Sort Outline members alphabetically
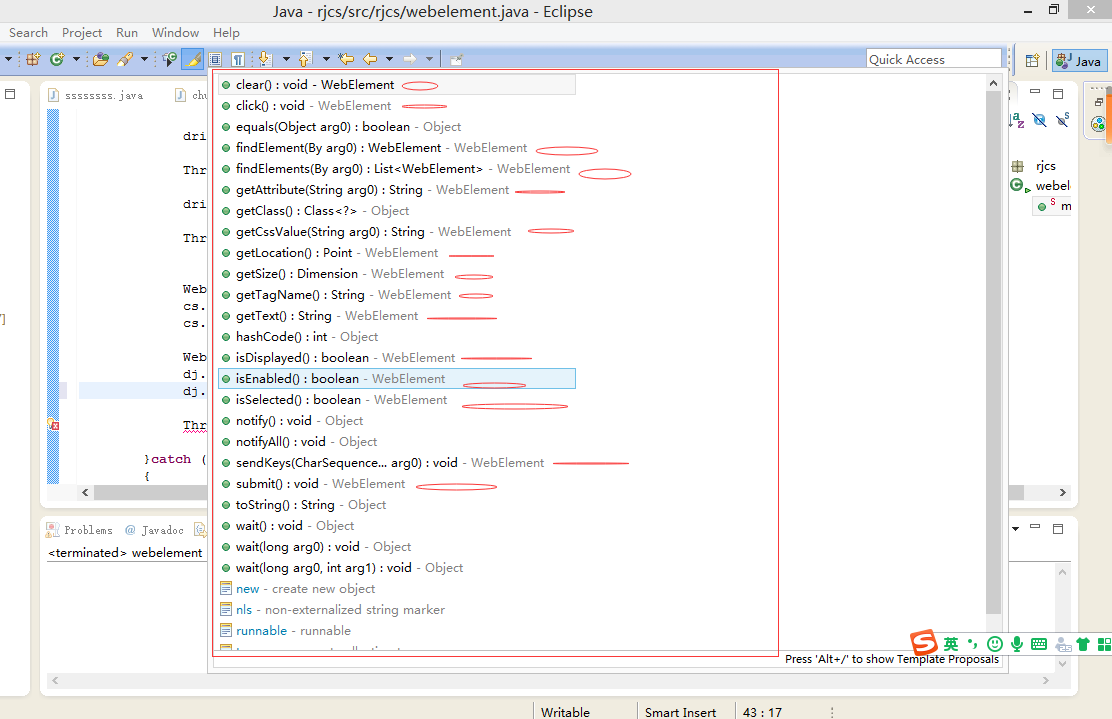Viewport: 1112px width, 719px height. pyautogui.click(x=1018, y=120)
